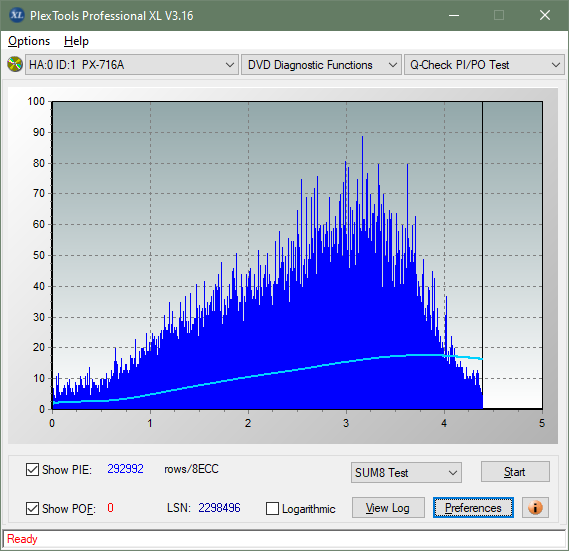569x551 pixels.
Task: Maximize the PlexTools window
Action: (499, 15)
